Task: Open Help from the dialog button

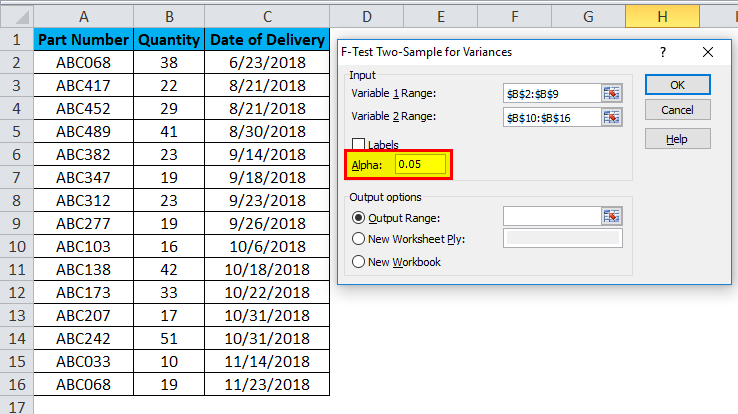Action: coord(677,138)
